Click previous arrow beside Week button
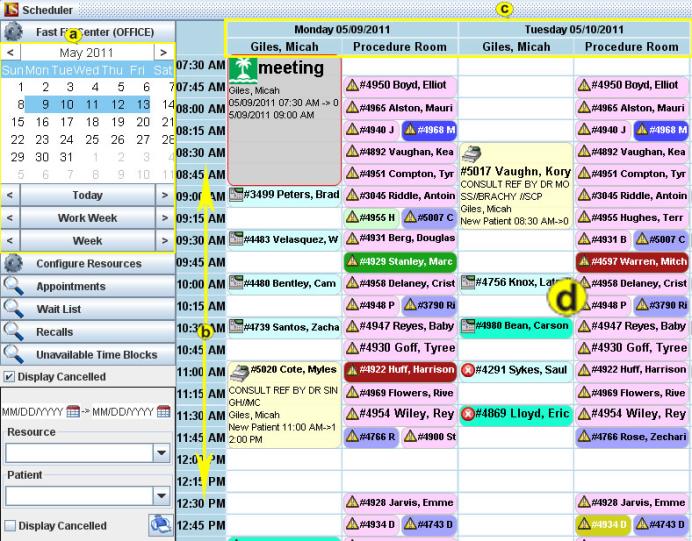 click(x=10, y=240)
